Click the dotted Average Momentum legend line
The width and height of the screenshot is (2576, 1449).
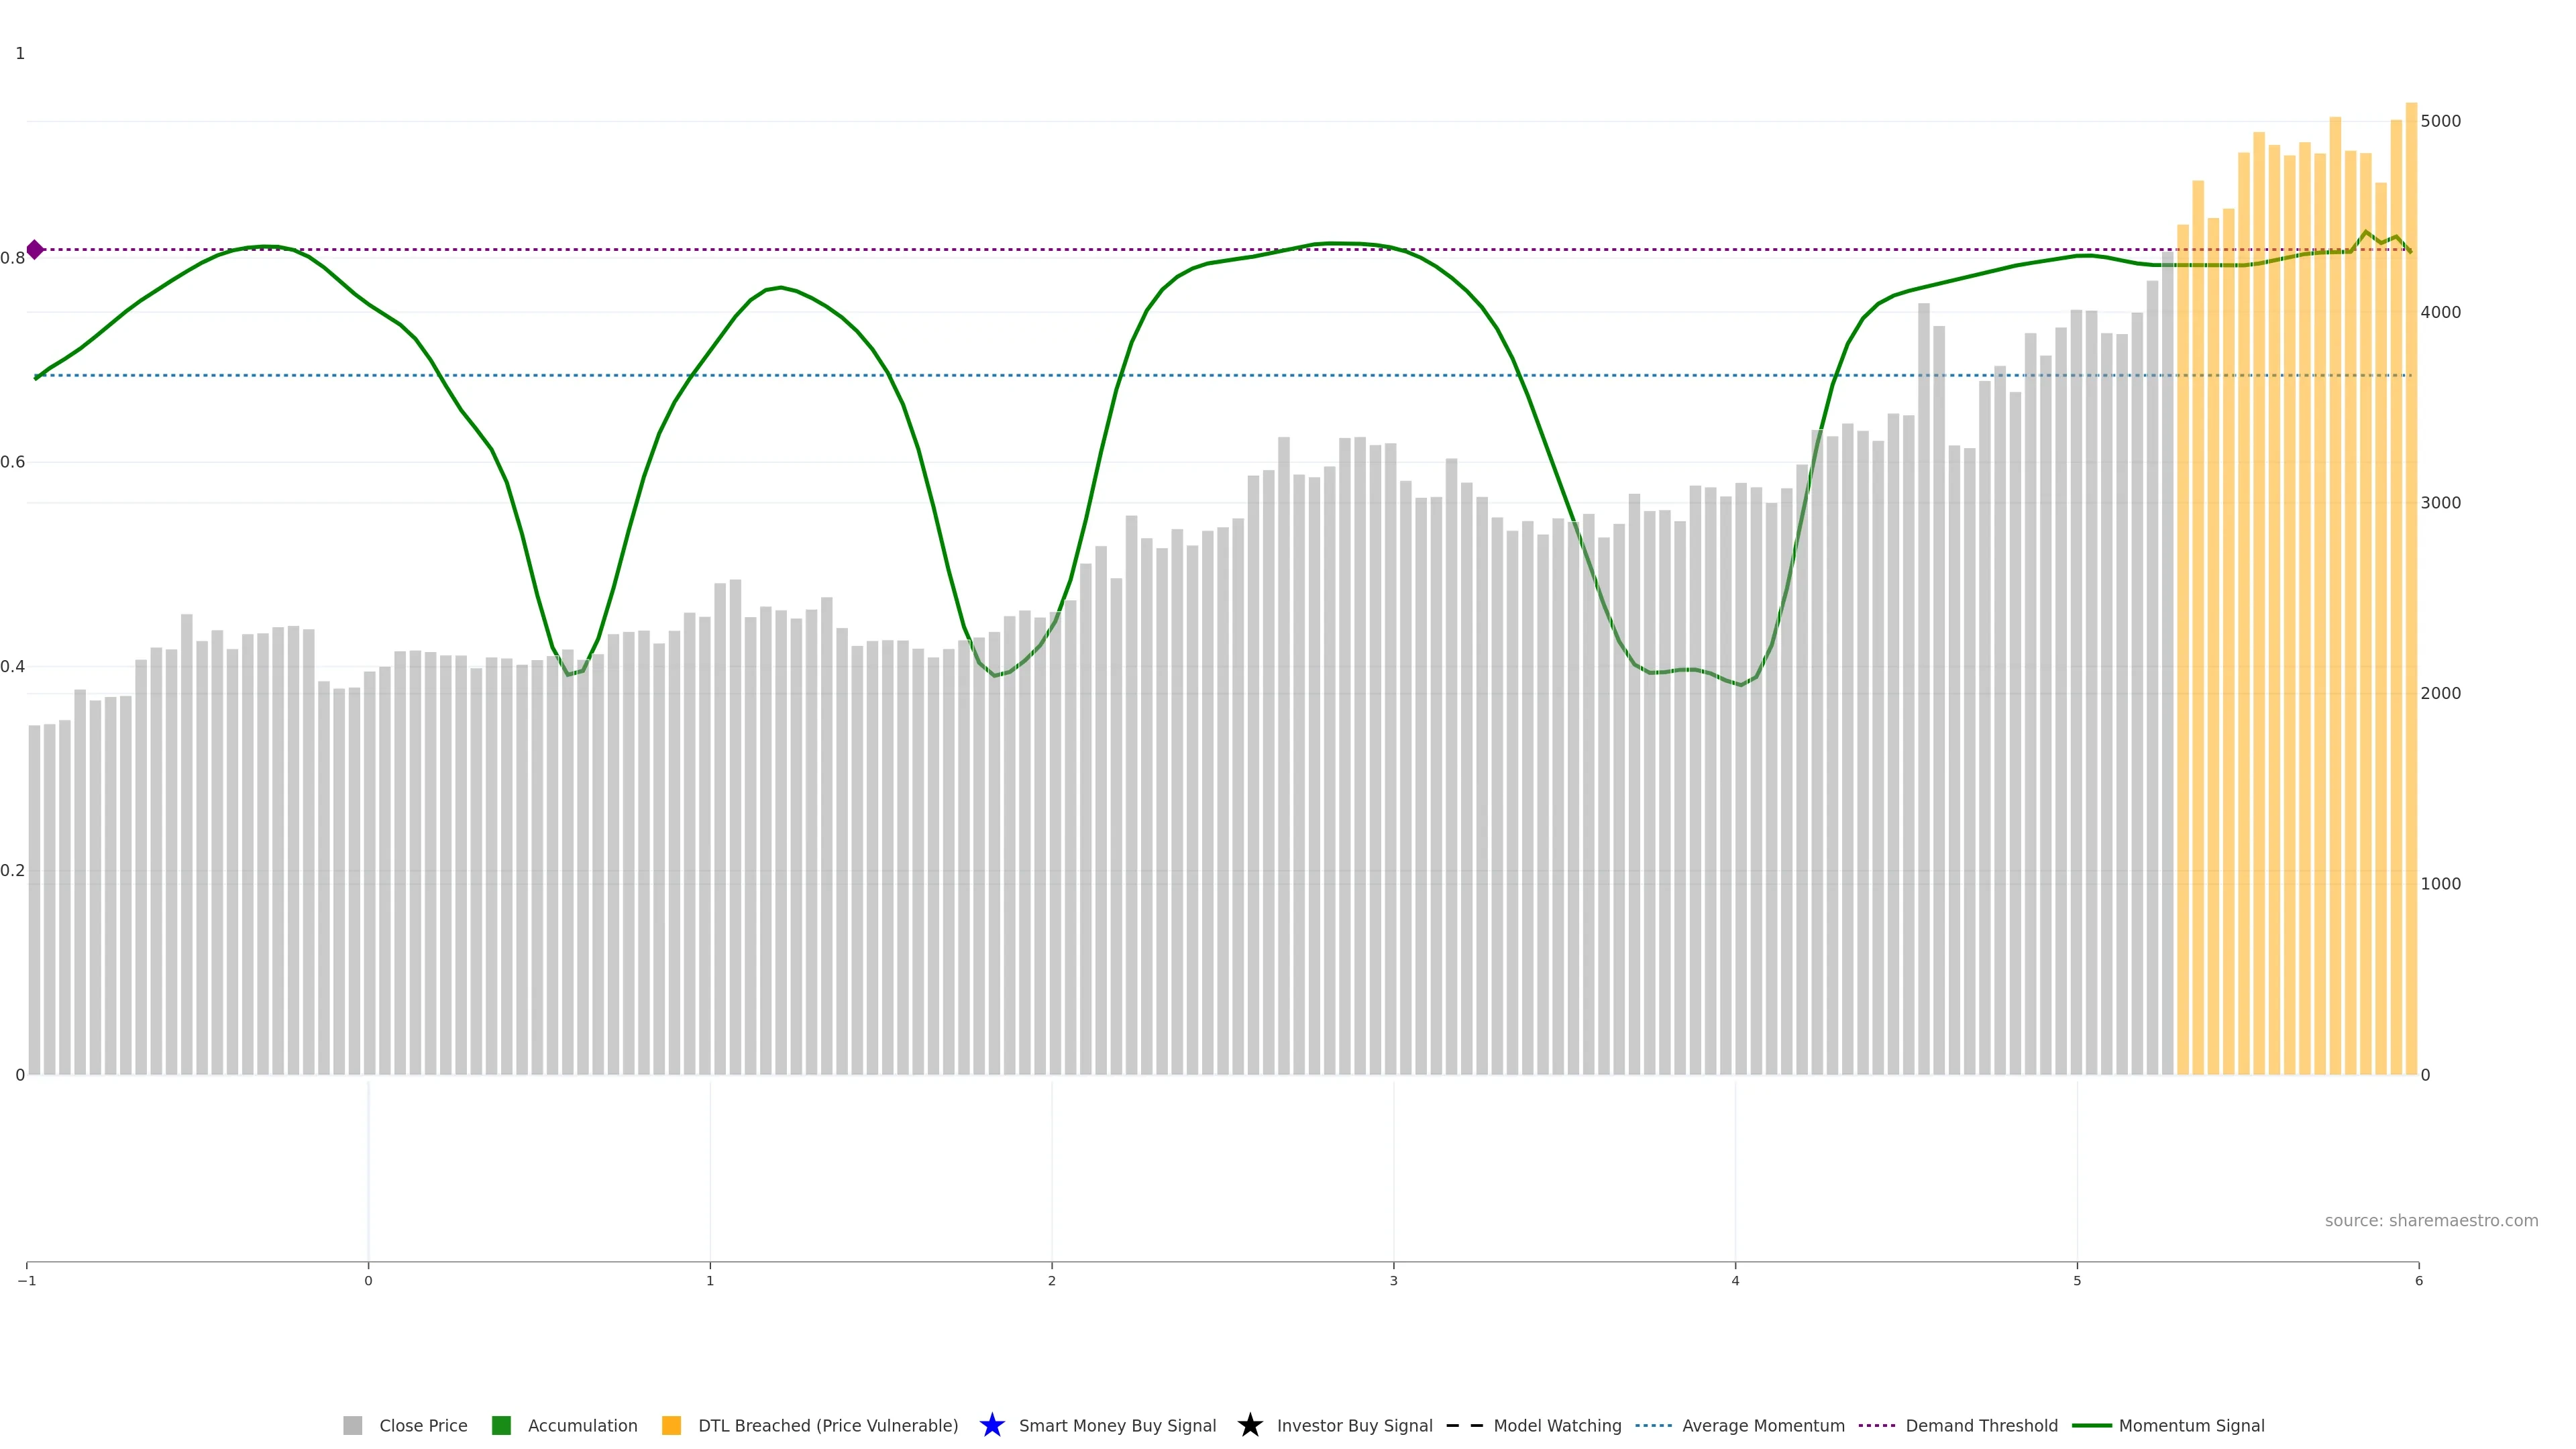(x=1653, y=1425)
